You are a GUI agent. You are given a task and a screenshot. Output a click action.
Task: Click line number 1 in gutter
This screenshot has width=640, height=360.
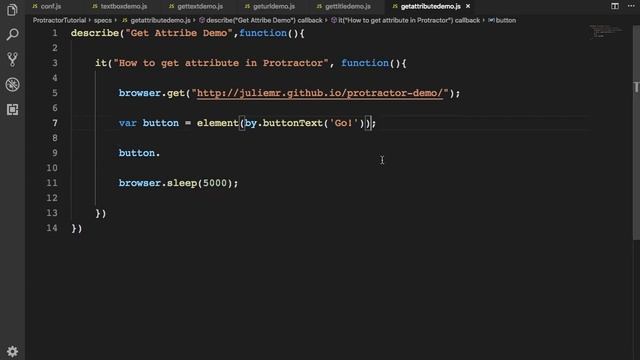(55, 33)
